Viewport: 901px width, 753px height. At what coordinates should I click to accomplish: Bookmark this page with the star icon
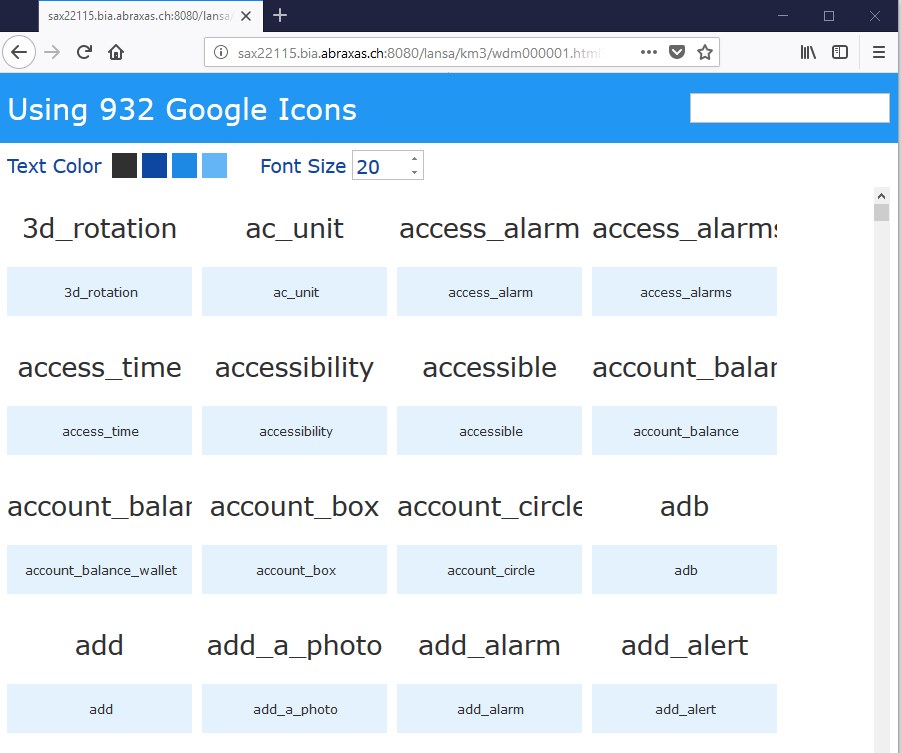pos(705,53)
